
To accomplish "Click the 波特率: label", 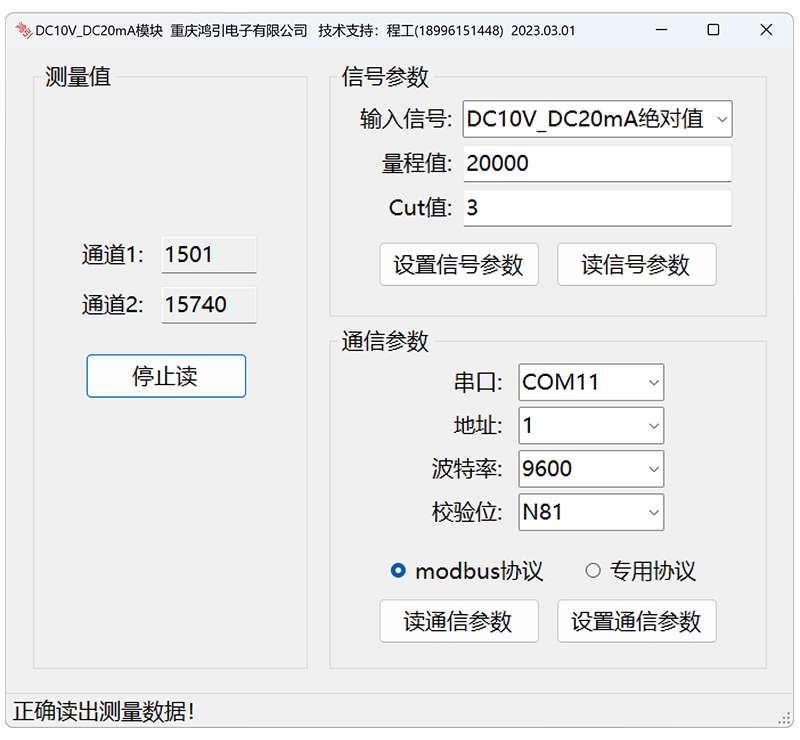I will 467,468.
